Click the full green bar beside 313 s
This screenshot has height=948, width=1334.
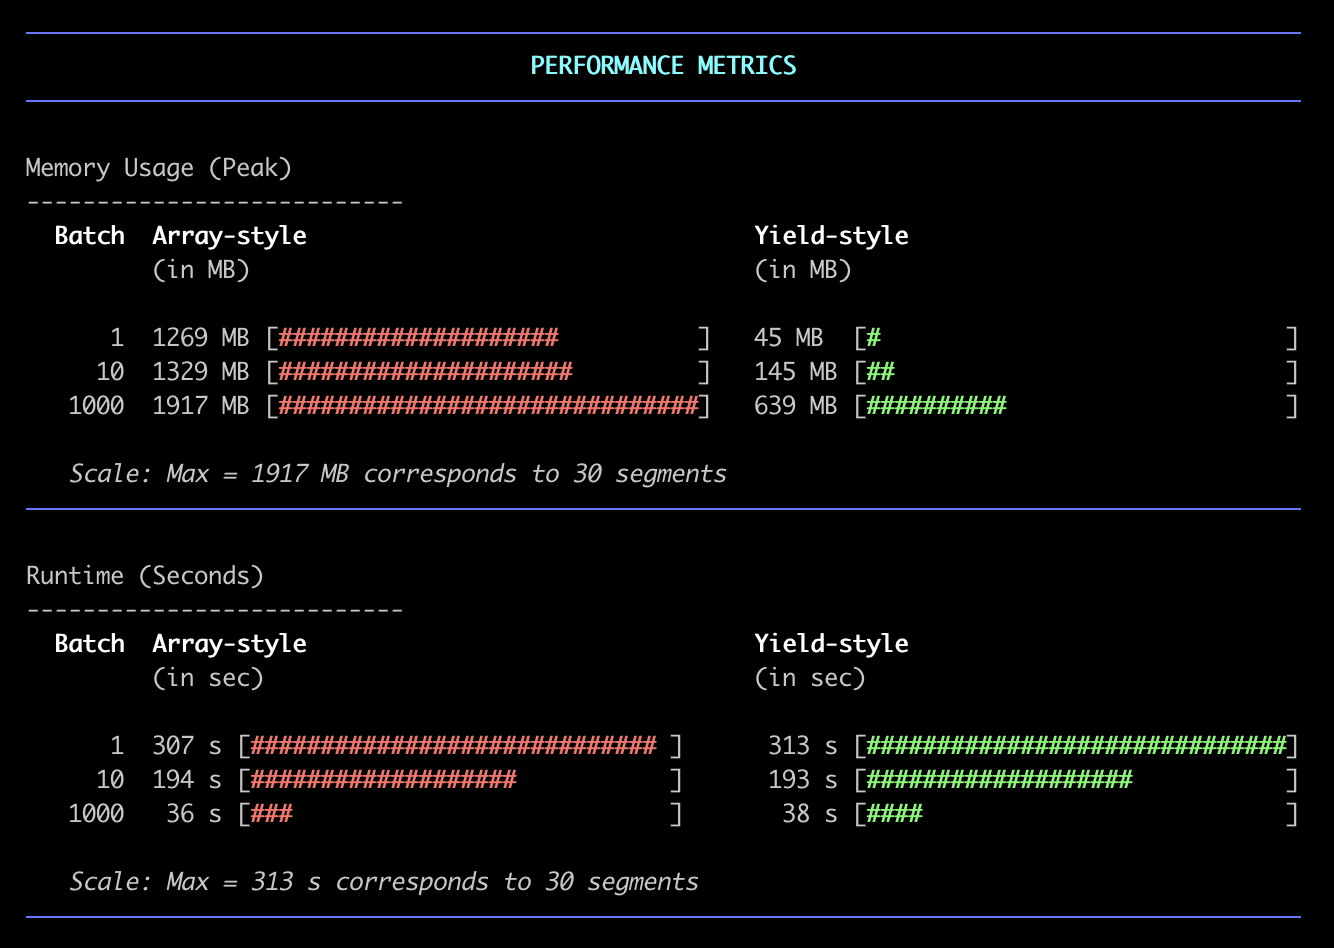point(1076,746)
